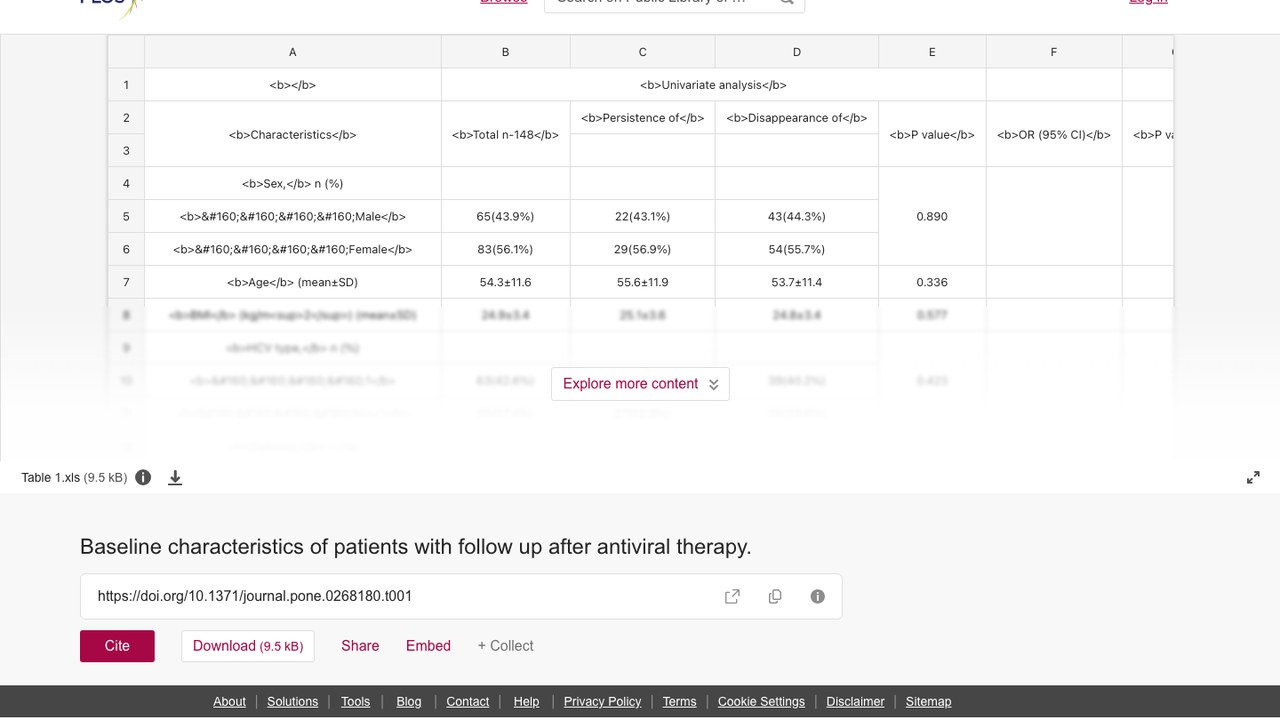Open the Terms footer link

pos(679,702)
